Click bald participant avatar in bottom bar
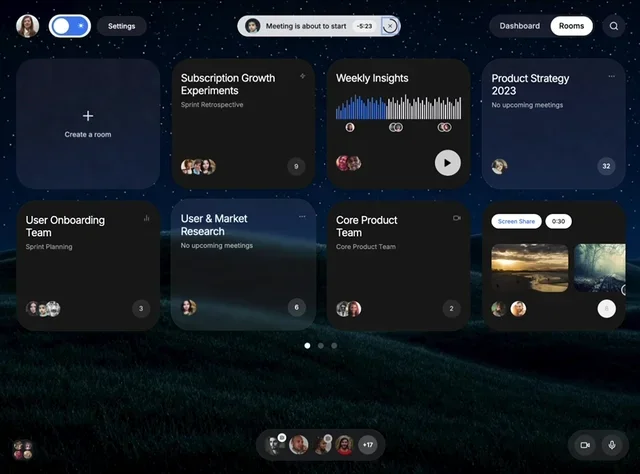The image size is (640, 474). [x=298, y=445]
